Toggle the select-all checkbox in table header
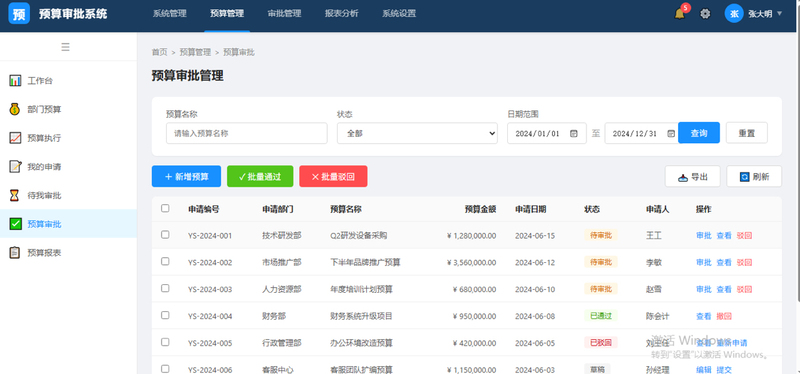The width and height of the screenshot is (800, 374). pos(165,208)
